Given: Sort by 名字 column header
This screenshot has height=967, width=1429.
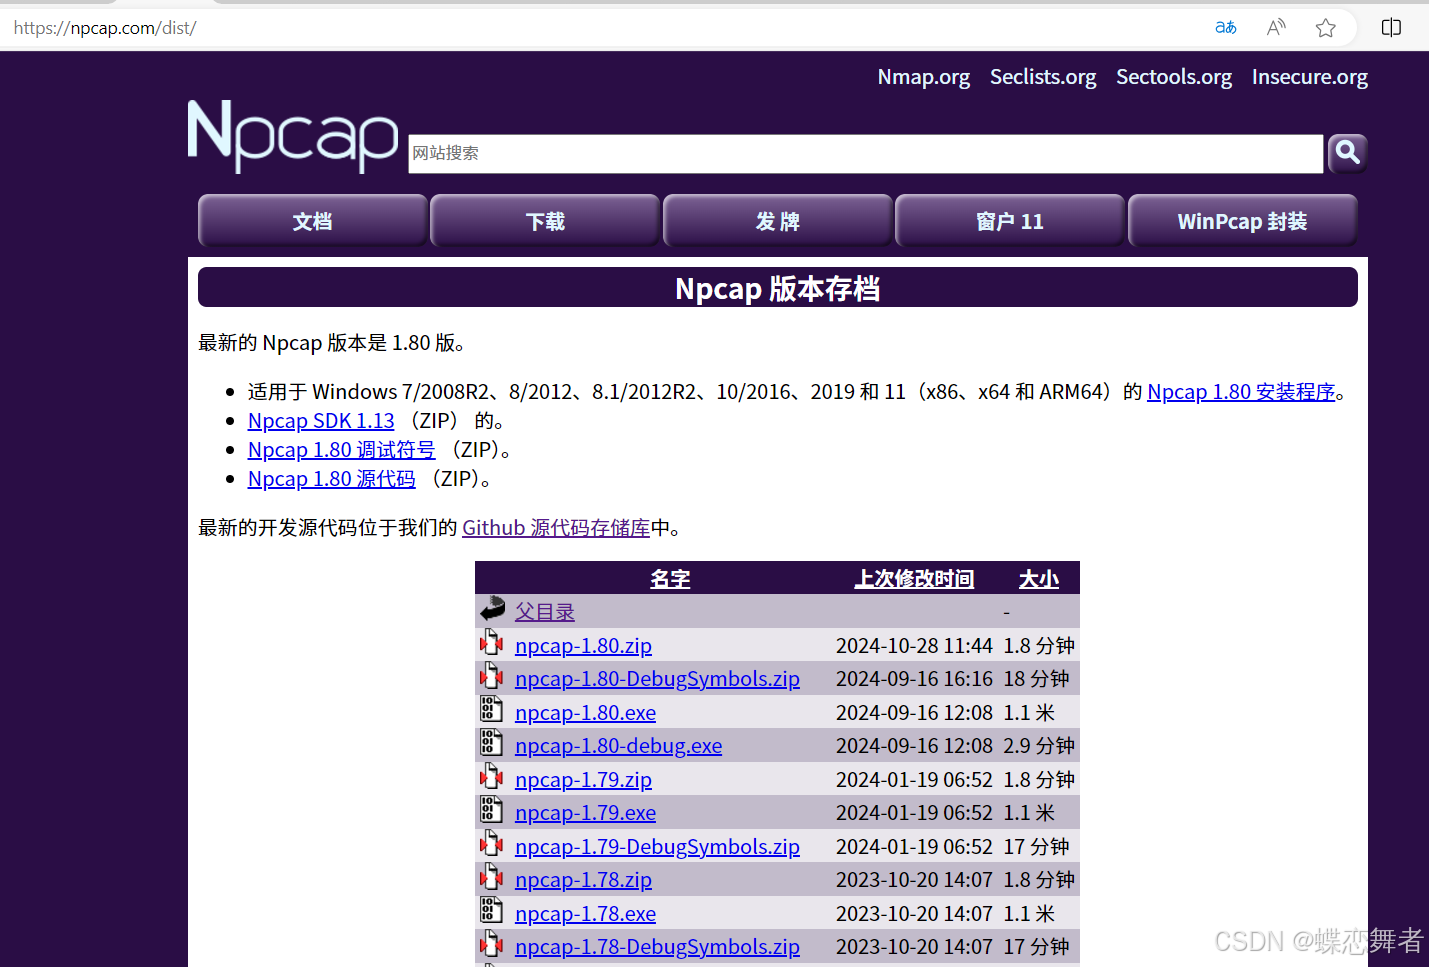Looking at the screenshot, I should pyautogui.click(x=670, y=579).
